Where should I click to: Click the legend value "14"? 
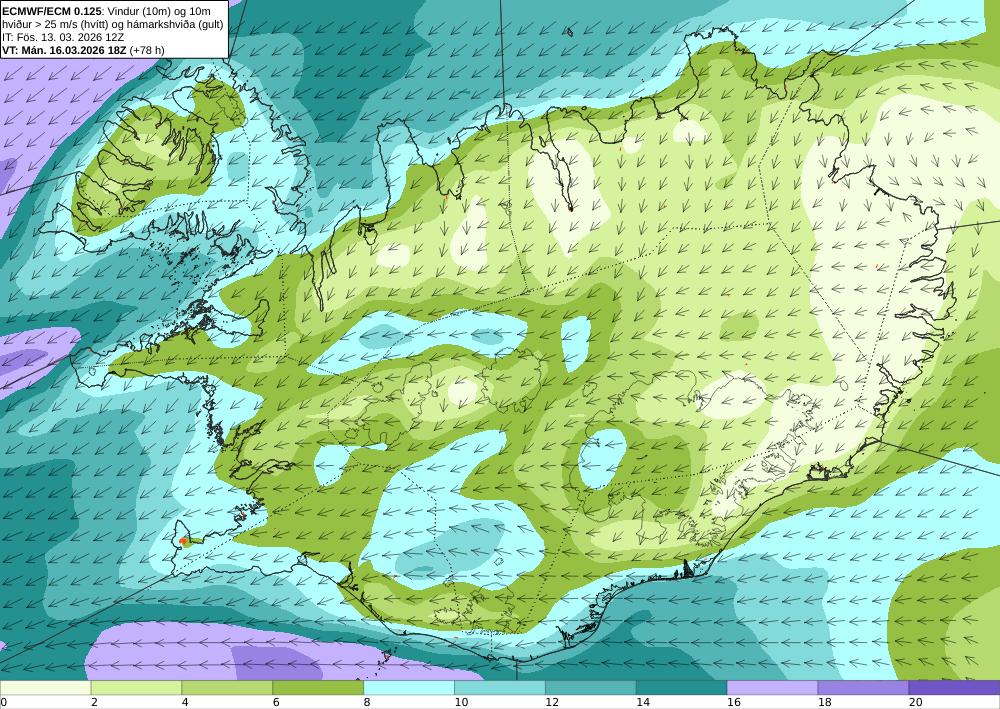(x=643, y=702)
